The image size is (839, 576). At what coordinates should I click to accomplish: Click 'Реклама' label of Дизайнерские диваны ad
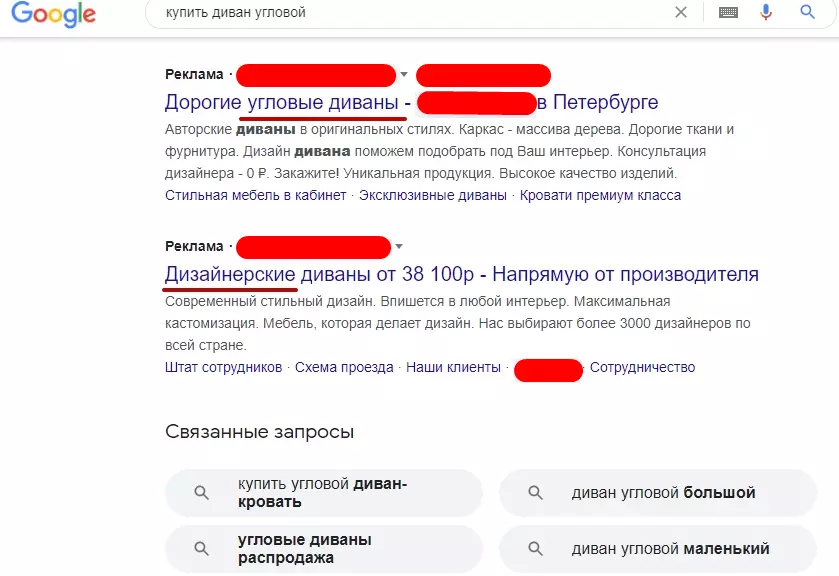pos(194,246)
